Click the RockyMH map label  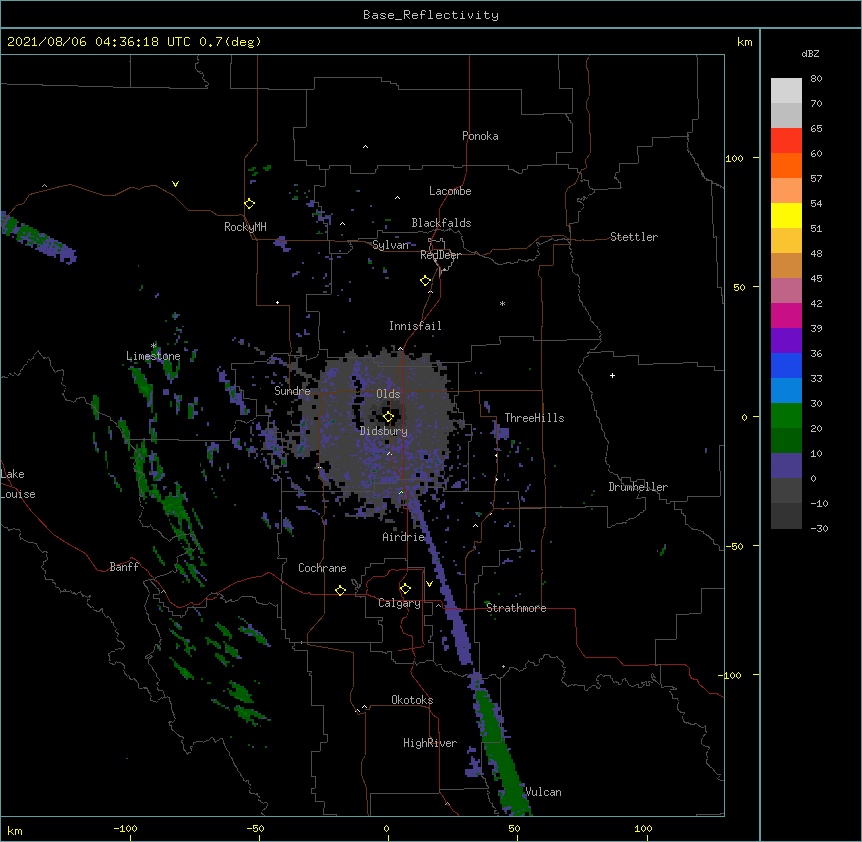(x=245, y=227)
